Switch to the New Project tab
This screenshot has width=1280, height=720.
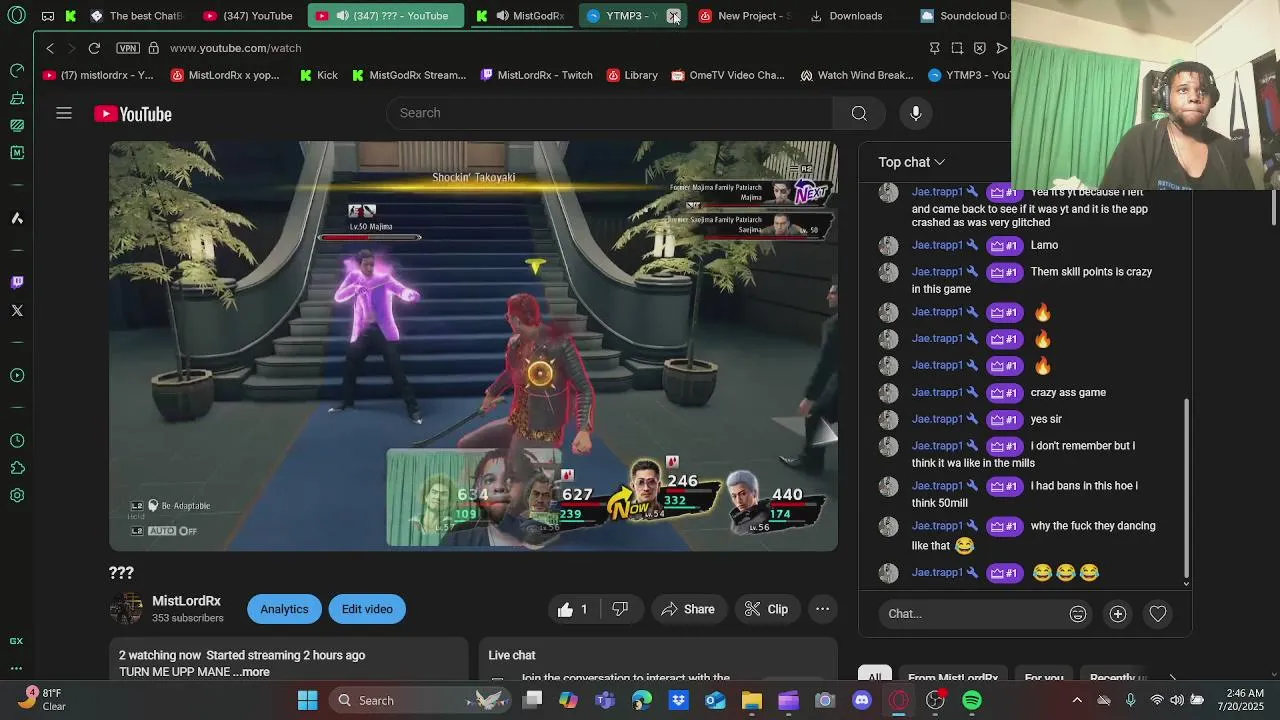[745, 16]
